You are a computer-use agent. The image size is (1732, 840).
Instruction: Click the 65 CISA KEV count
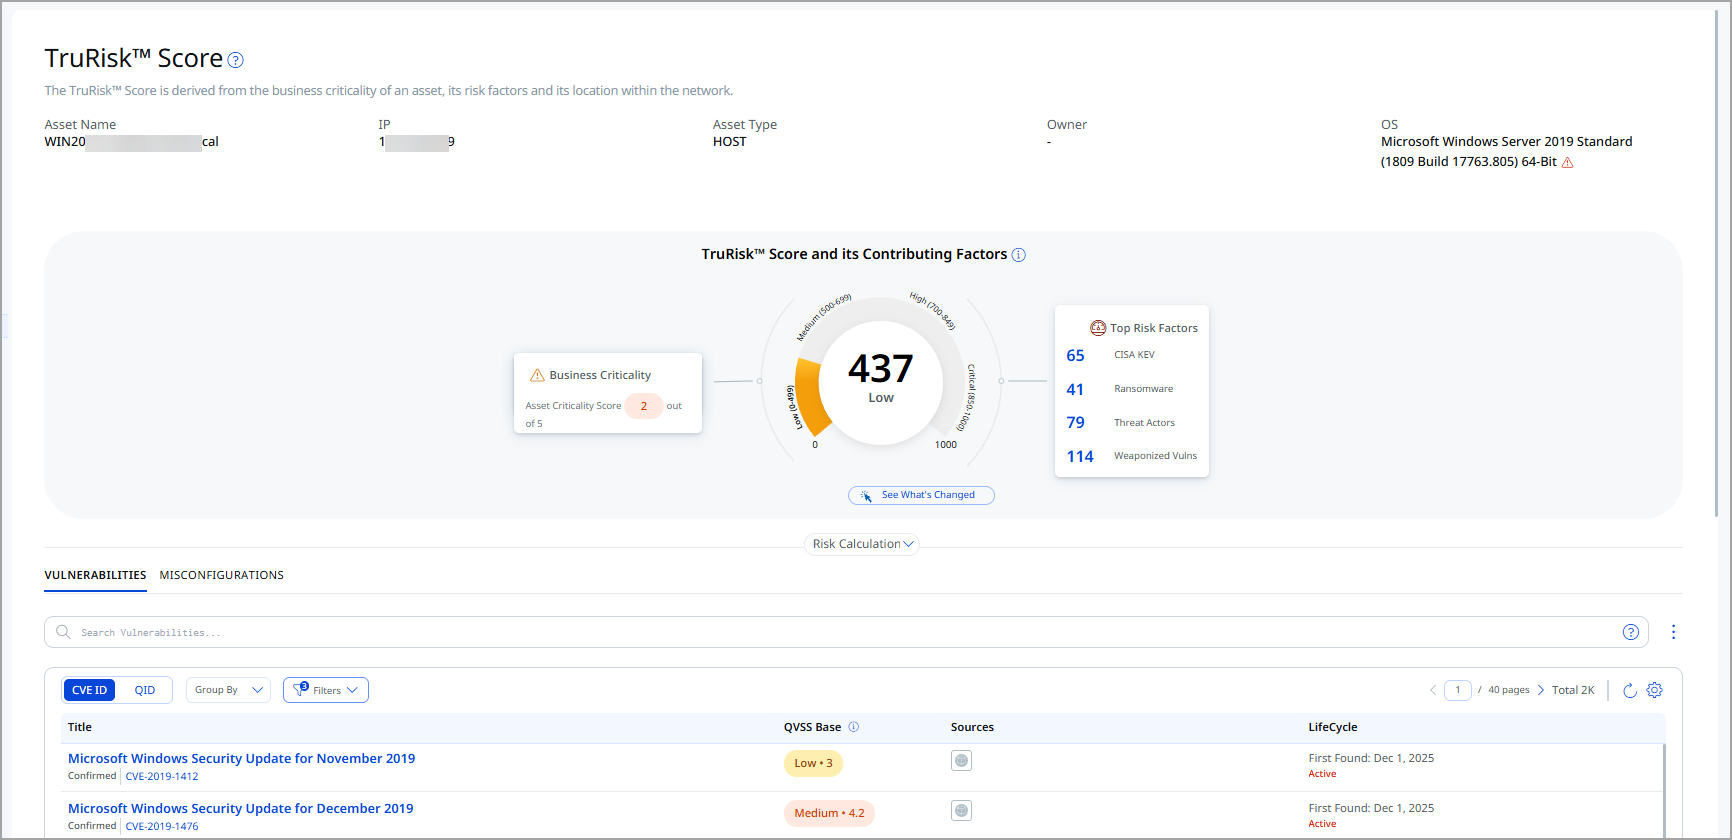point(1076,356)
